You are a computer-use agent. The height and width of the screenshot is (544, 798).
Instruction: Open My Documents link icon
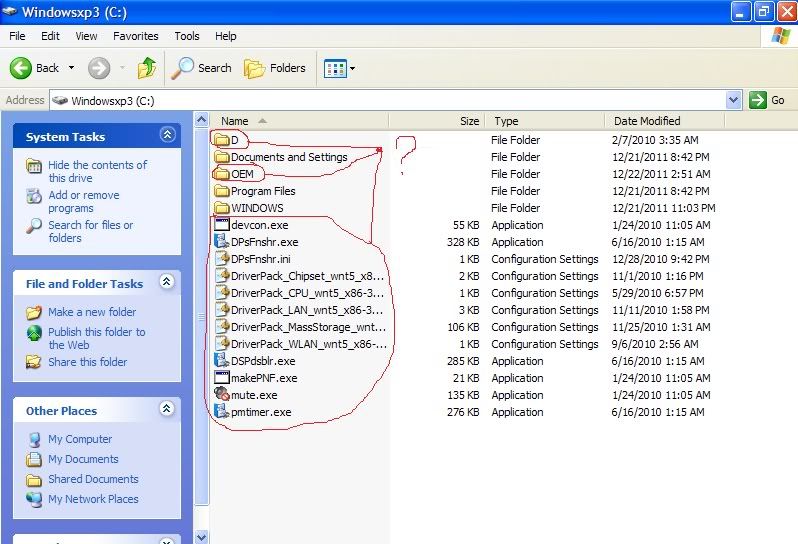[x=34, y=459]
